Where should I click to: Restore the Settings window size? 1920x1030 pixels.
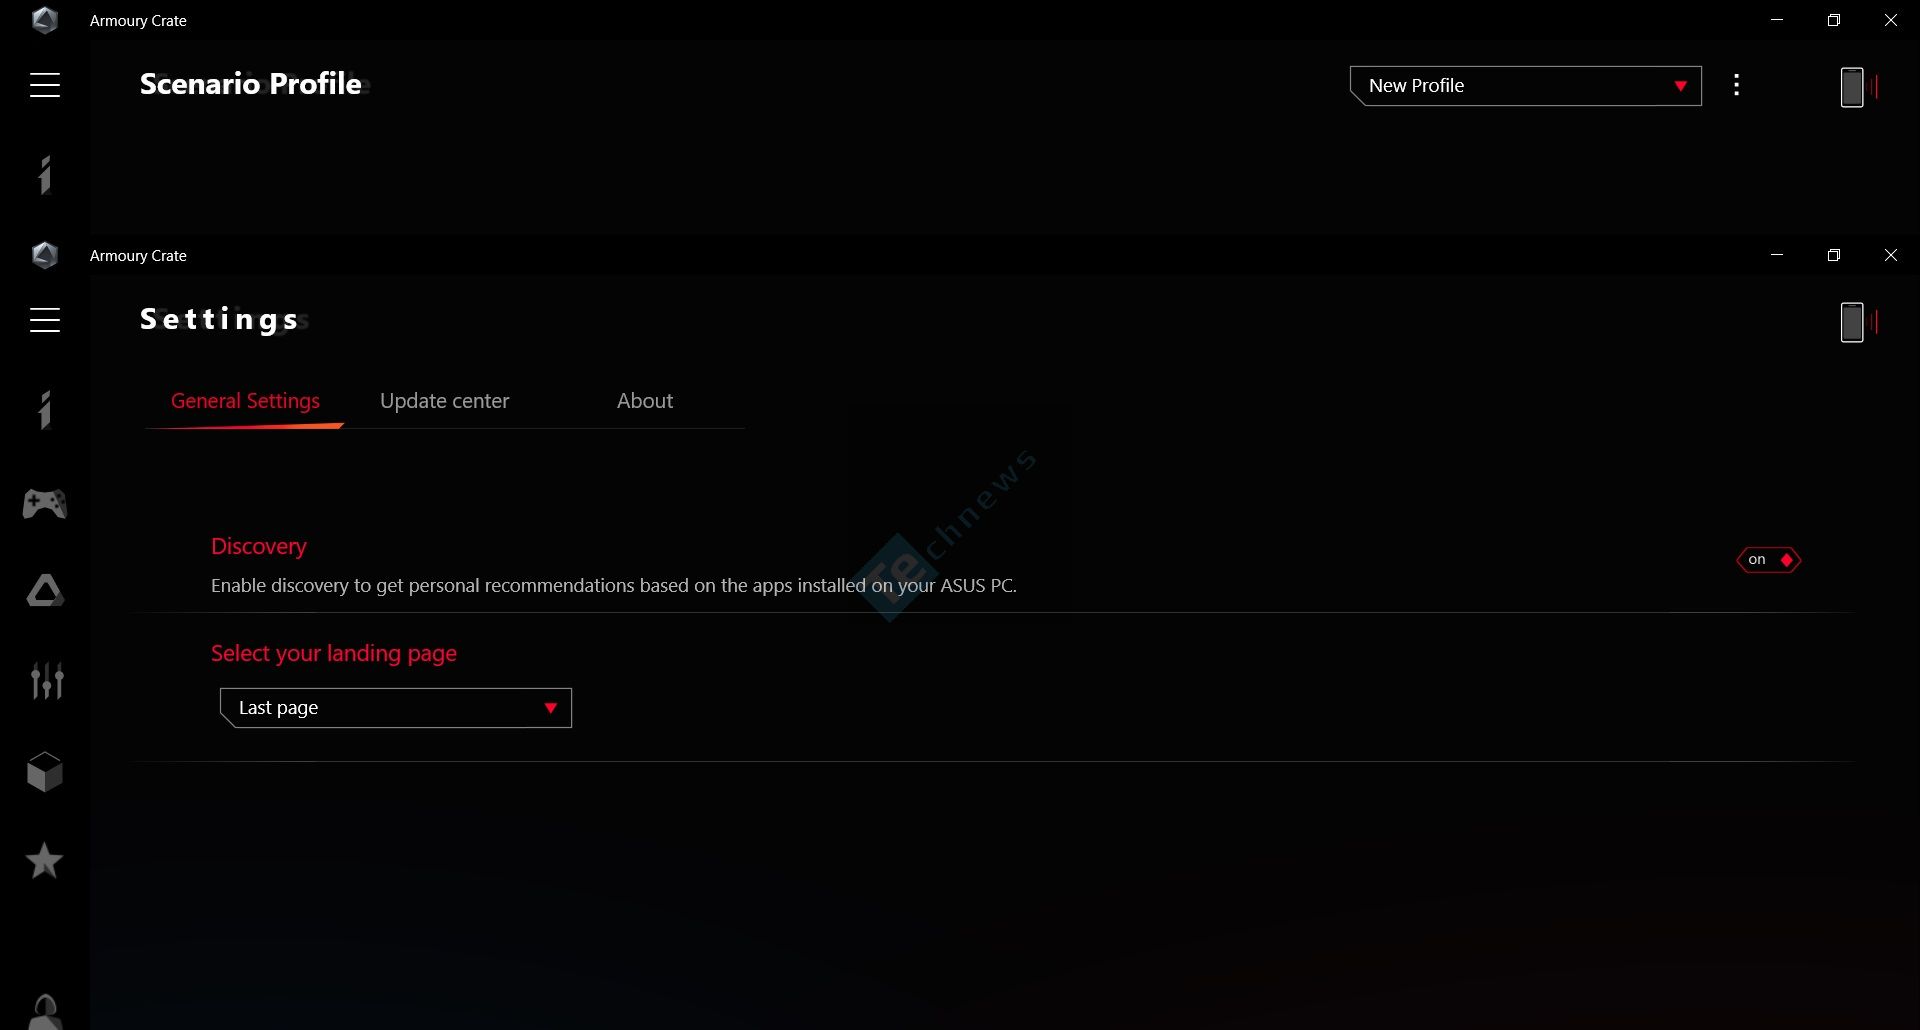1834,255
